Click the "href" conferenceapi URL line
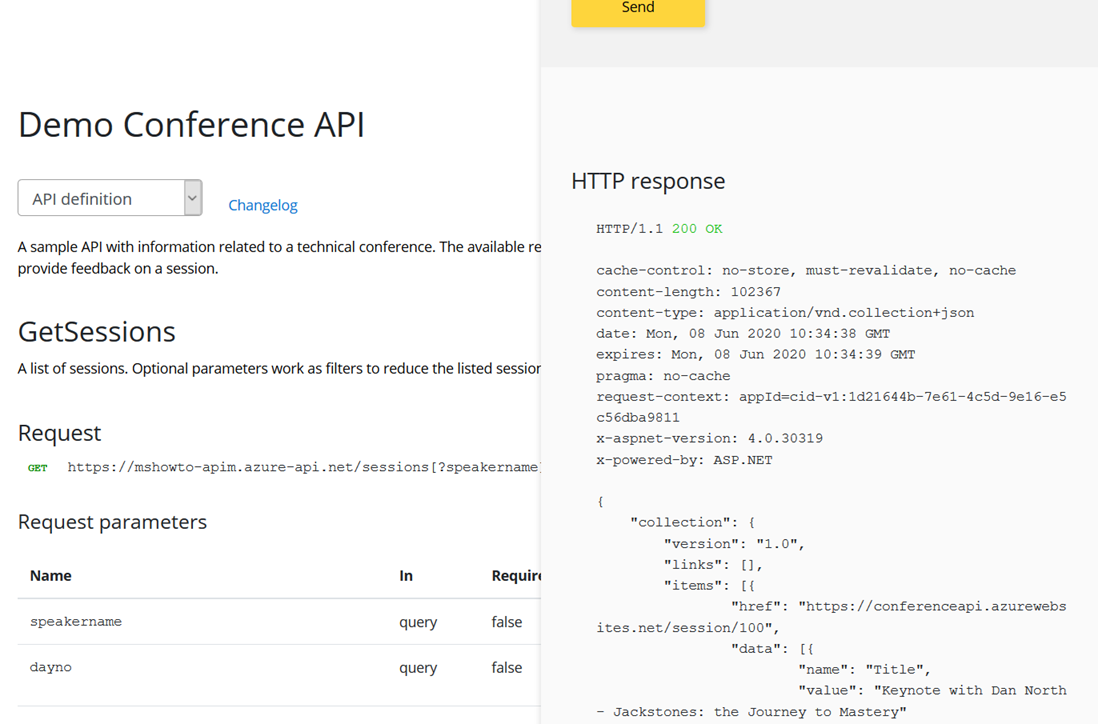 coord(831,617)
